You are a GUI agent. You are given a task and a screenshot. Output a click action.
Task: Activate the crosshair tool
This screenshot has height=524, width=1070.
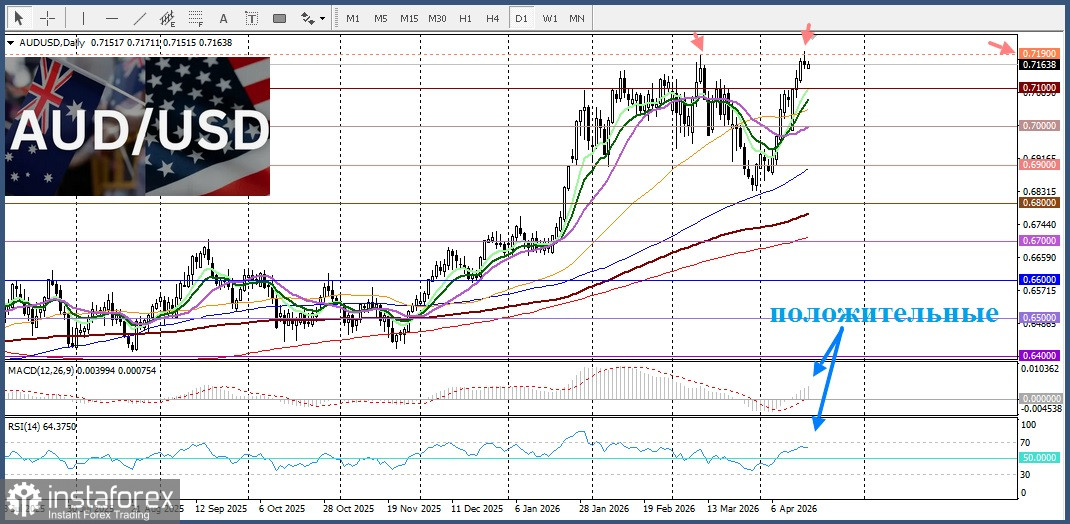coord(47,18)
